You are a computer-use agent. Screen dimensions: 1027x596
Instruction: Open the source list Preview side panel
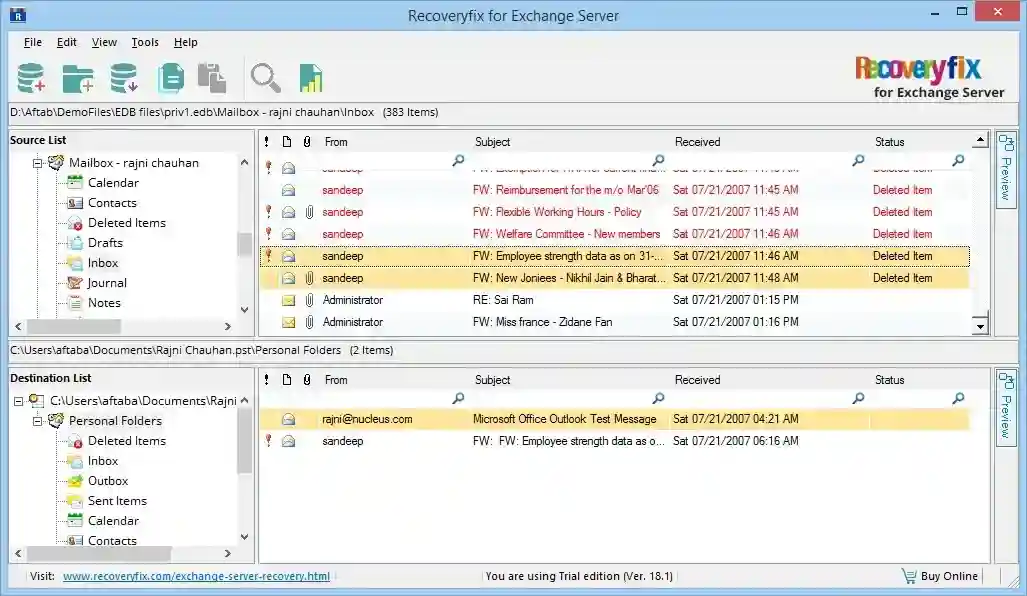1006,169
